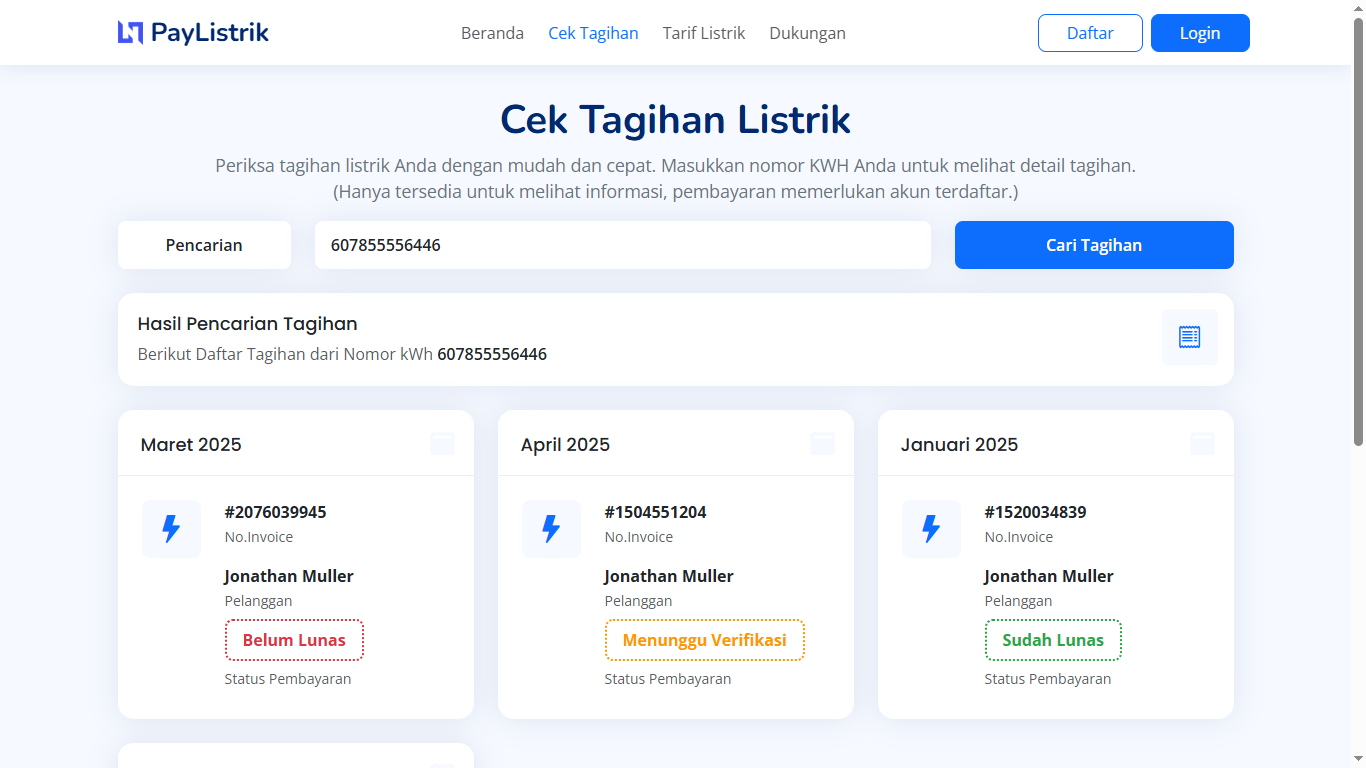Go to Beranda page
The image size is (1366, 768).
coord(492,33)
